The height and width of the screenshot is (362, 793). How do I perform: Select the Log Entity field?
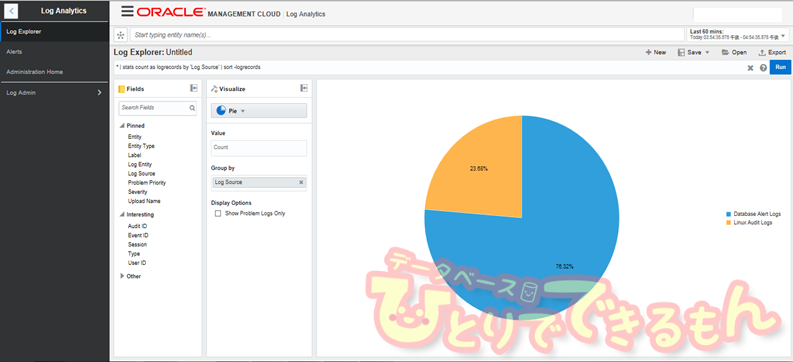click(x=140, y=164)
